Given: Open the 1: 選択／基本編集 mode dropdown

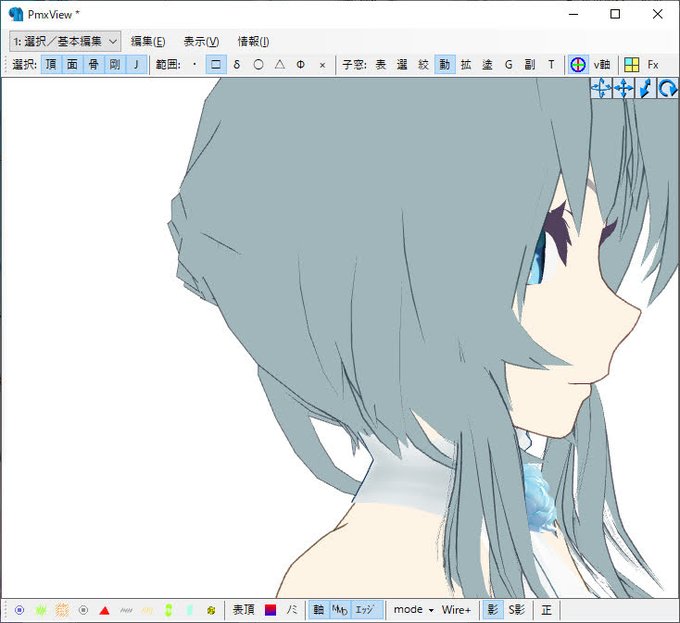Looking at the screenshot, I should [65, 41].
